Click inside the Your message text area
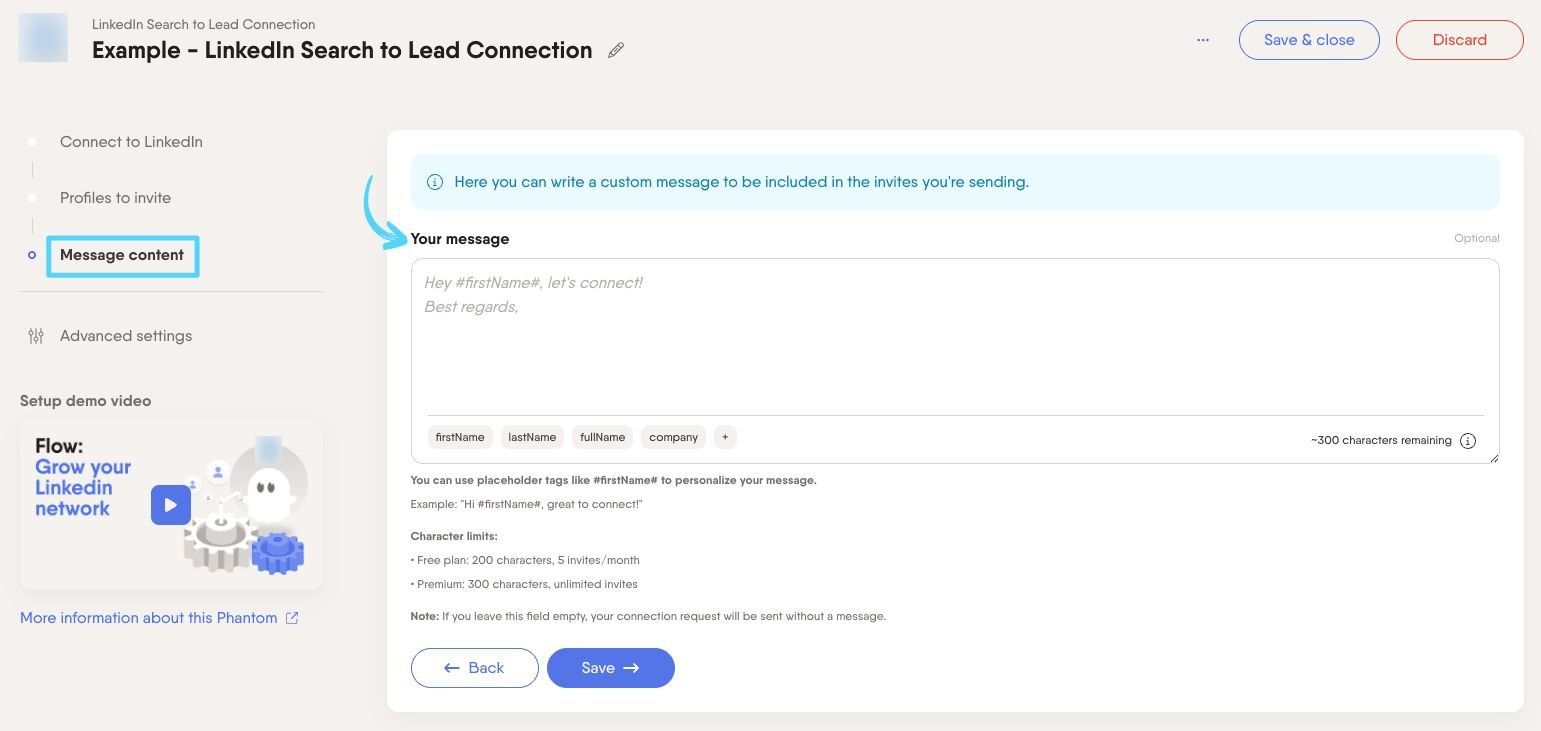Viewport: 1541px width, 731px height. click(955, 338)
